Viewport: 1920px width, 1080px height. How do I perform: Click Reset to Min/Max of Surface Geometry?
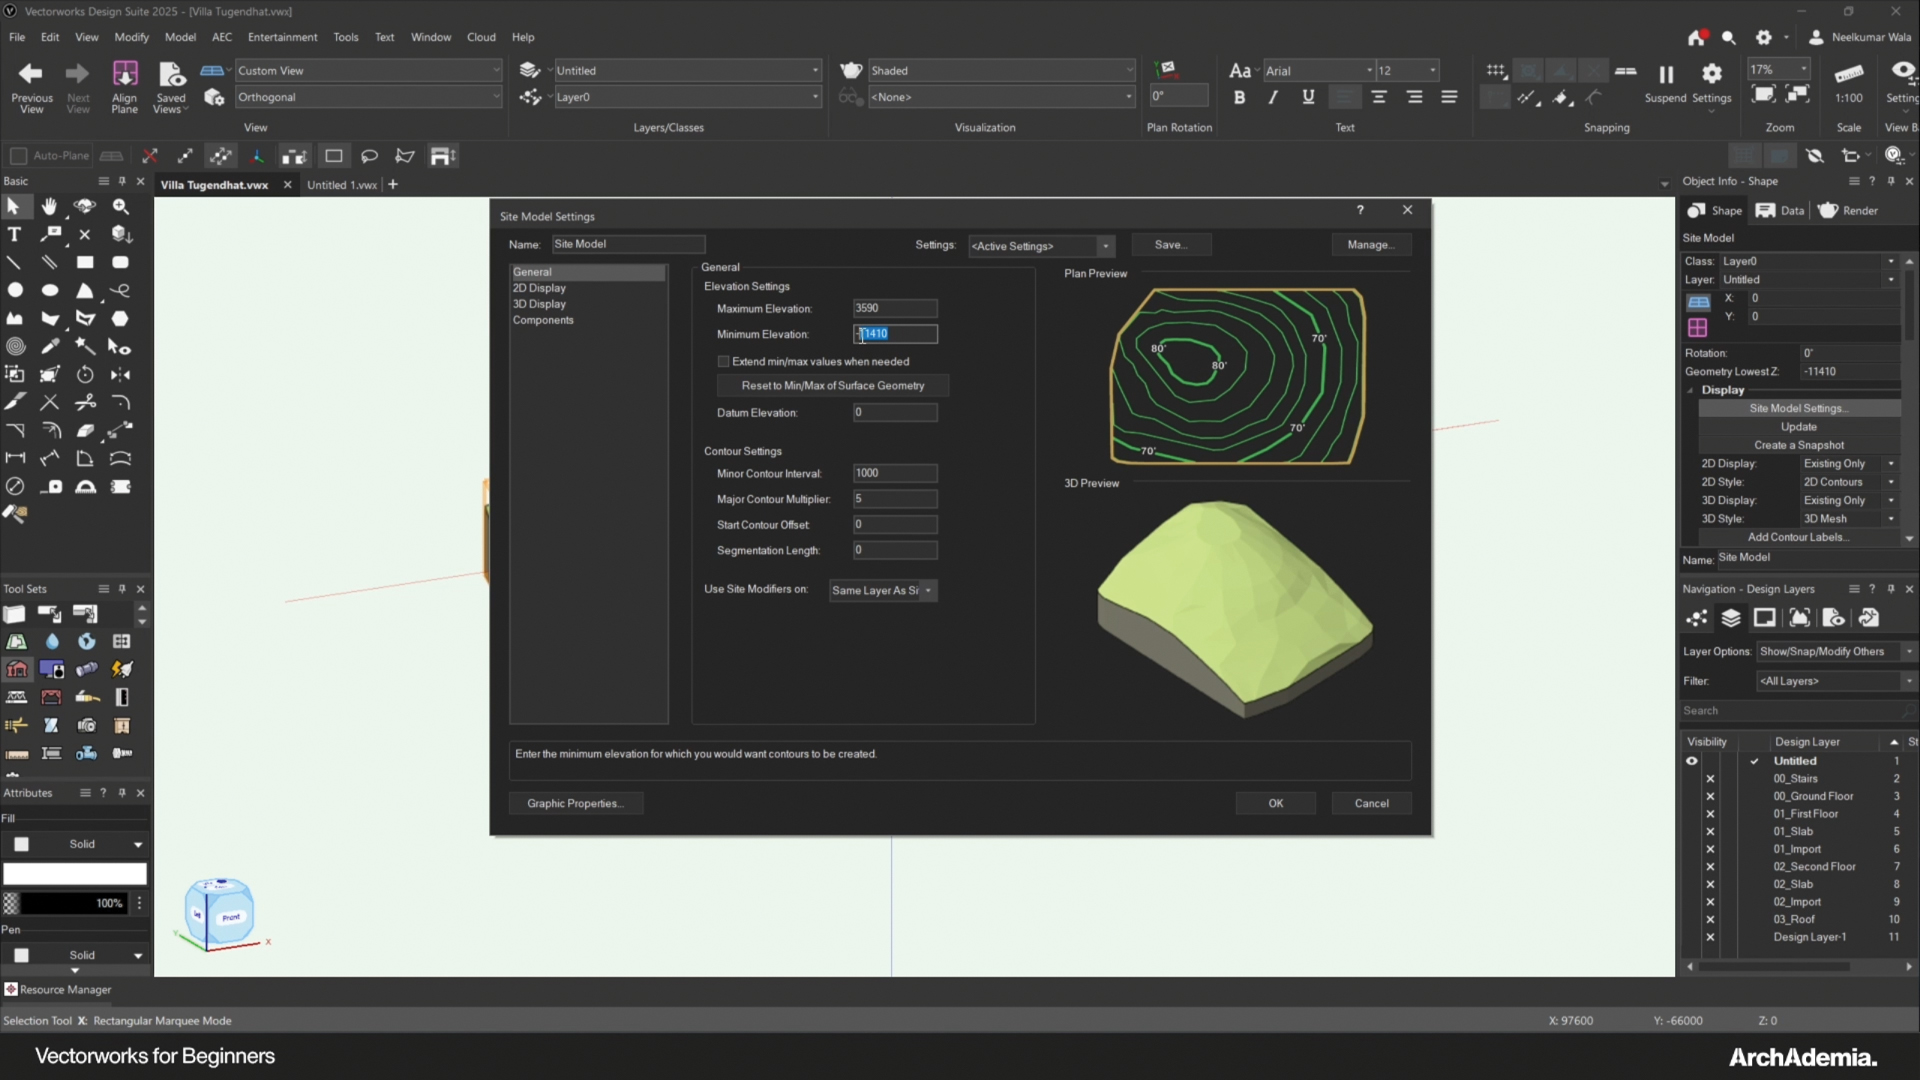(x=832, y=385)
